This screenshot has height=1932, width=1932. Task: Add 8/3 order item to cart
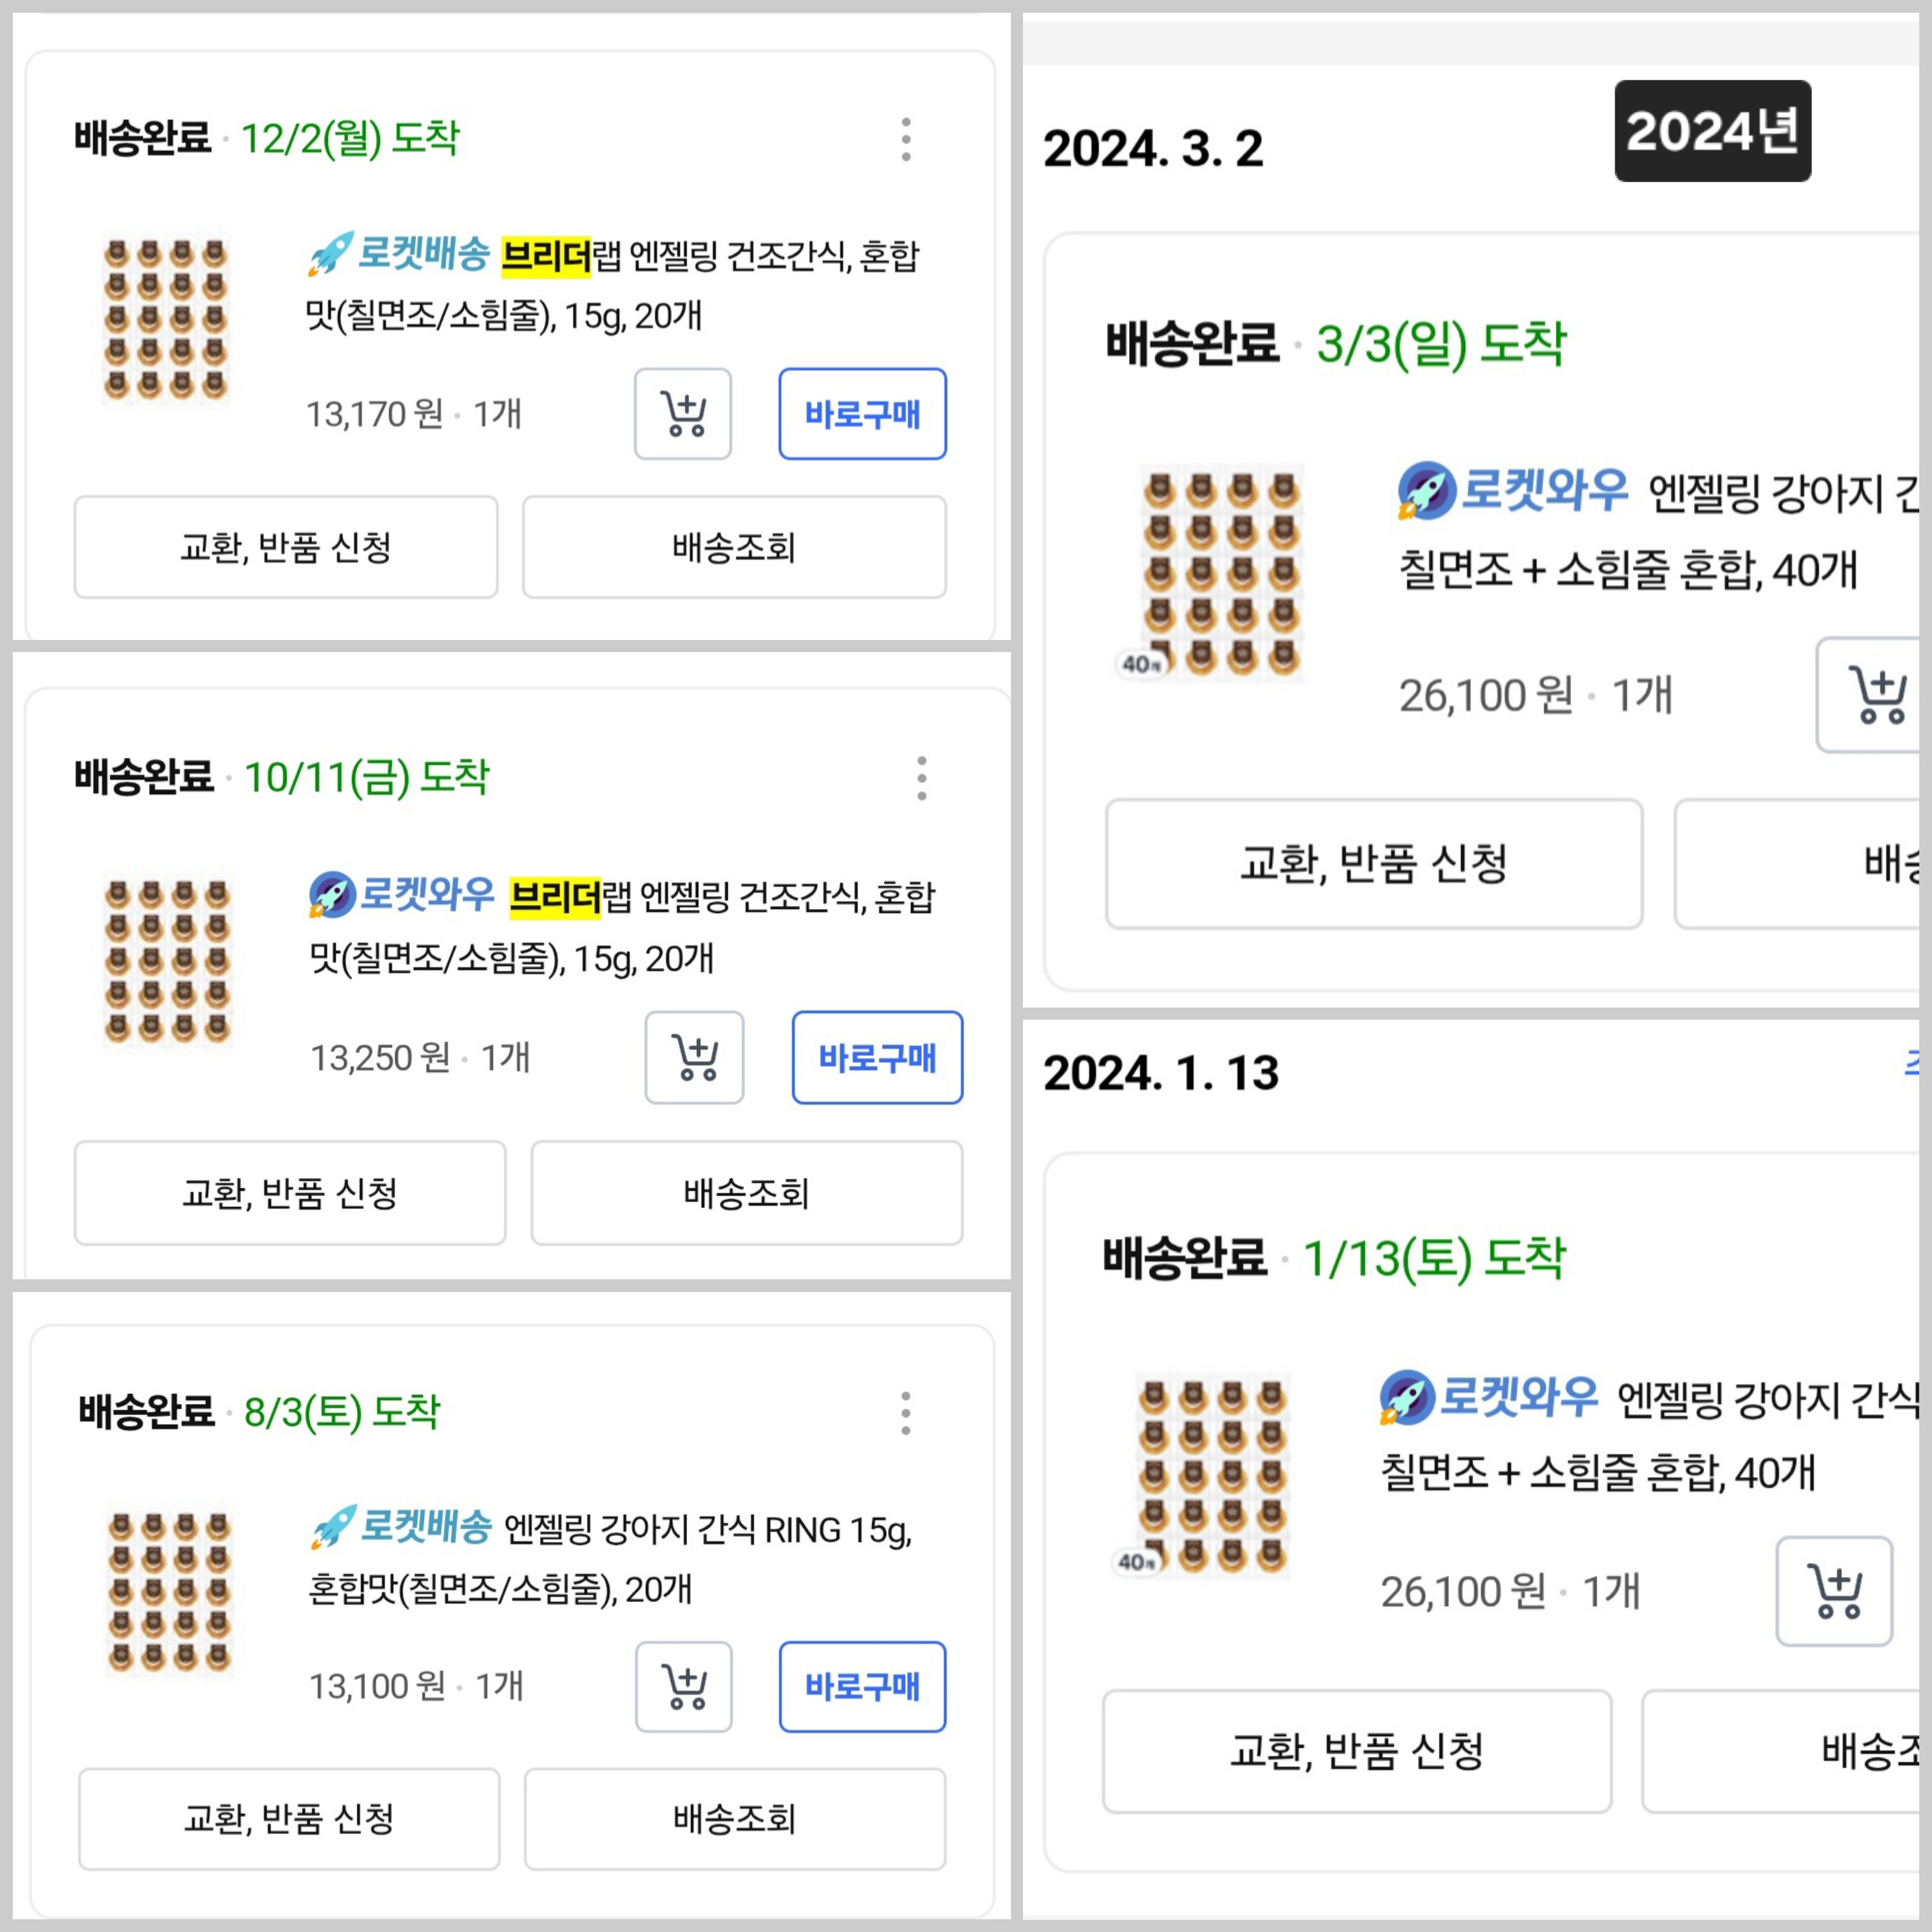(684, 1687)
